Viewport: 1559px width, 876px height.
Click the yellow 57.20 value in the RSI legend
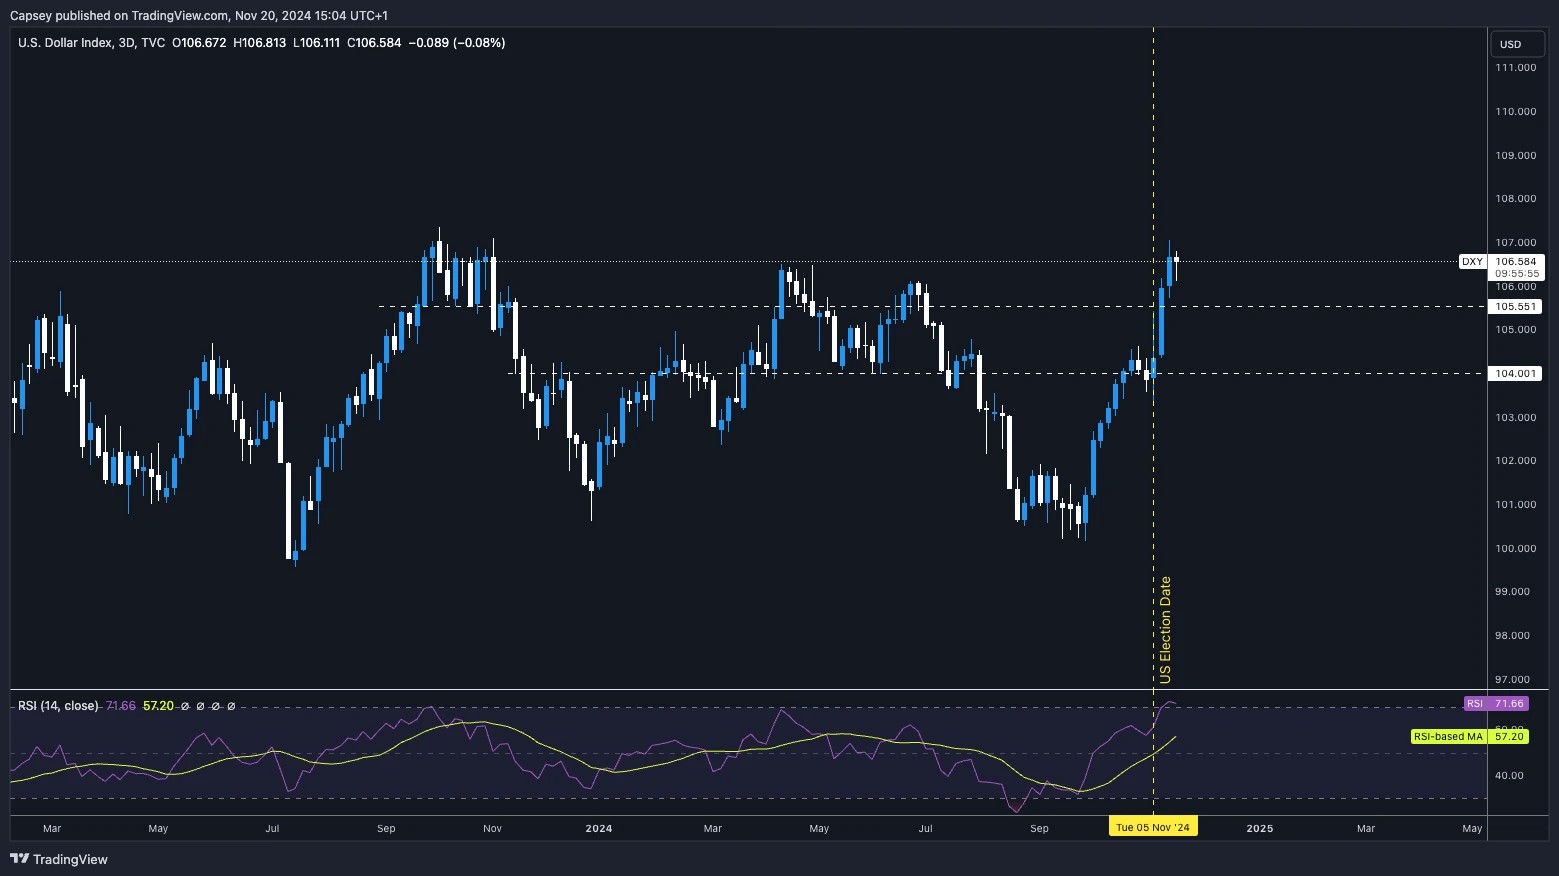tap(158, 706)
